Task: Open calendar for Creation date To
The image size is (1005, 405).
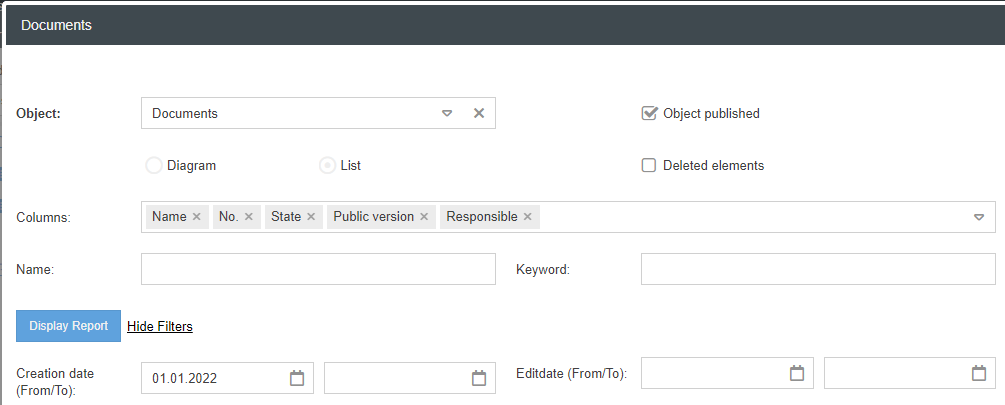Action: [479, 378]
